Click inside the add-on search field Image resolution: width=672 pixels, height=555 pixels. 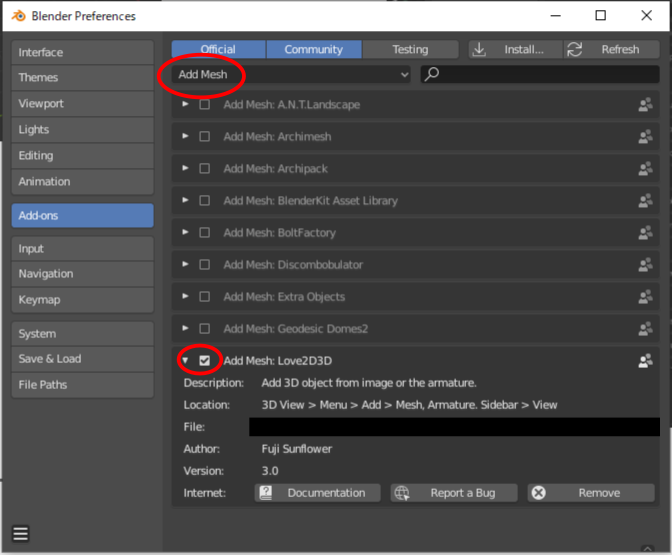coord(540,75)
